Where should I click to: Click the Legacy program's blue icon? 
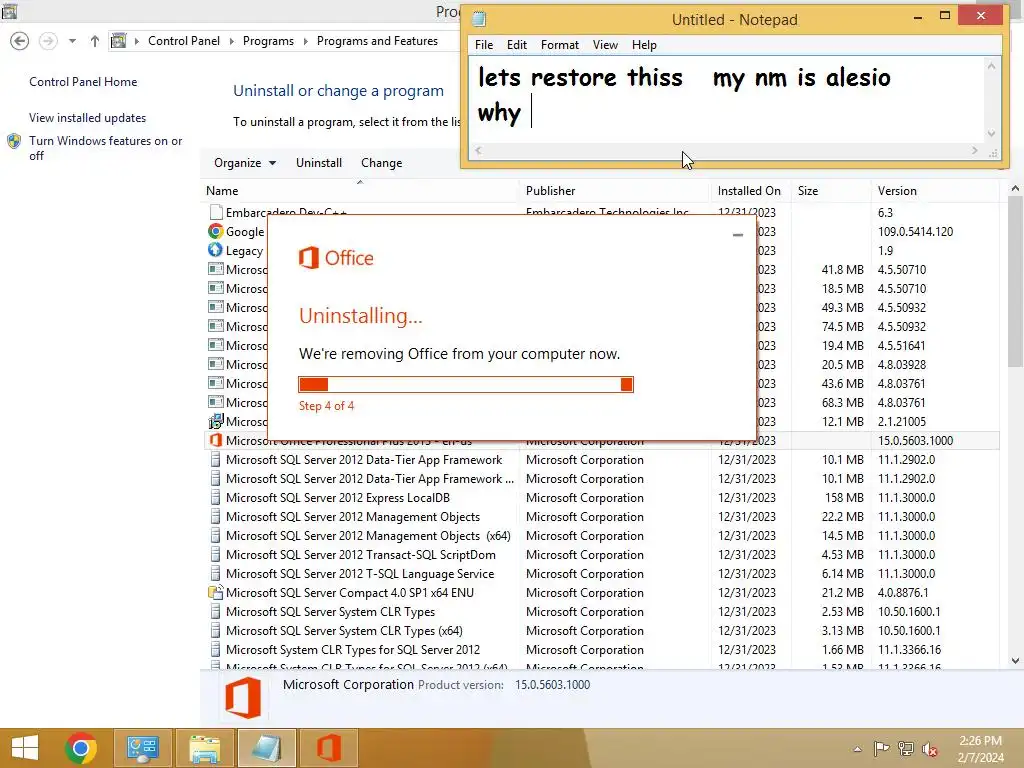(x=216, y=250)
